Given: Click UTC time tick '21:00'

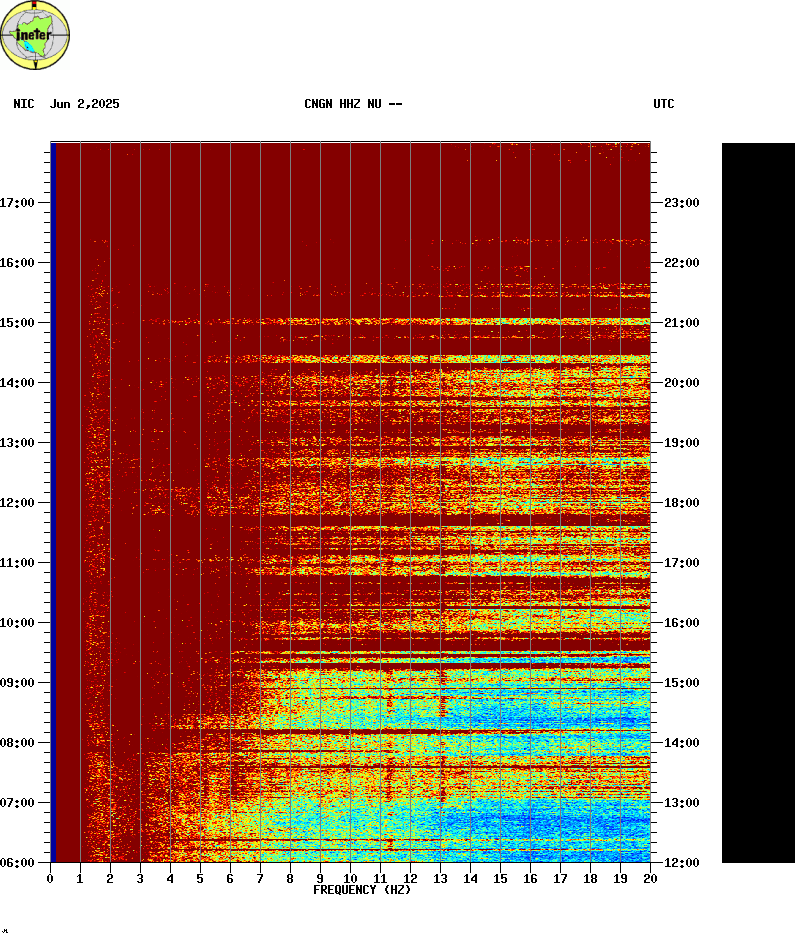Looking at the screenshot, I should (x=682, y=323).
